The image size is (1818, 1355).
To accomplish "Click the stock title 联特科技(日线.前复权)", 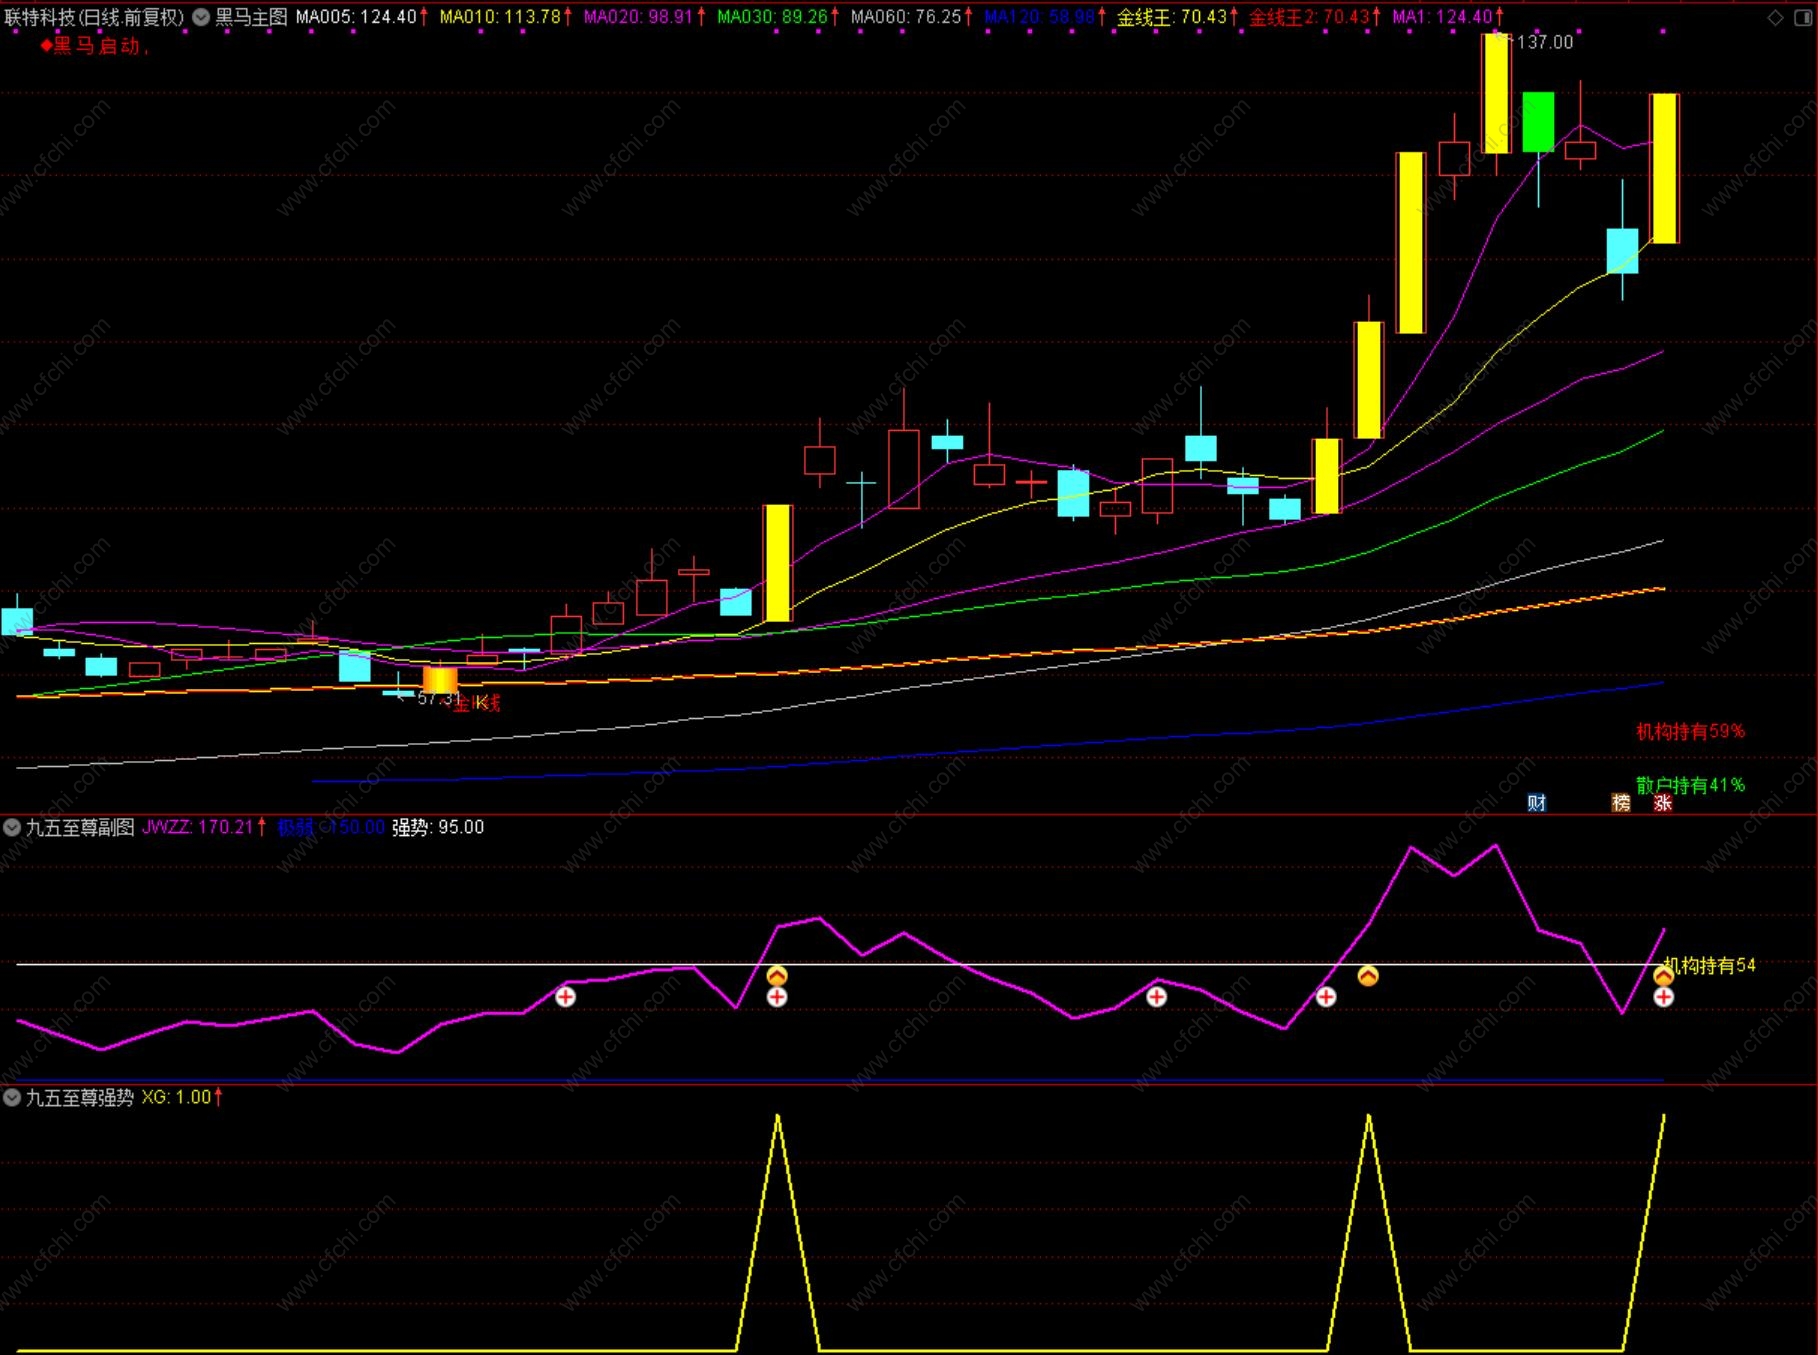I will point(95,17).
